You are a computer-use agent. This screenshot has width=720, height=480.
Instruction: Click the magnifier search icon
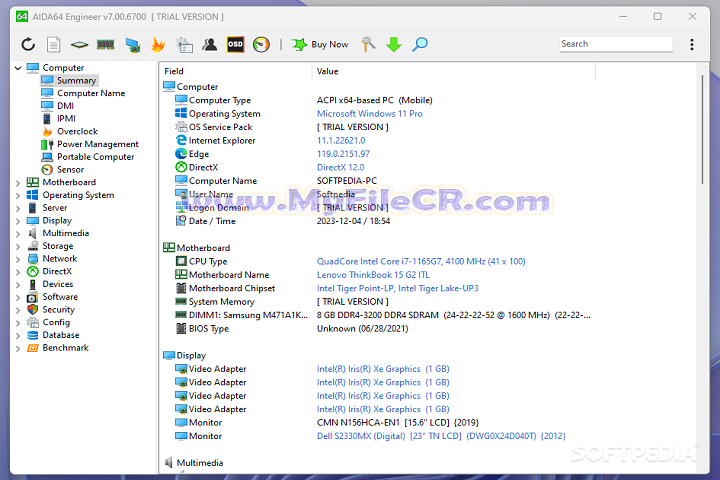[x=420, y=45]
